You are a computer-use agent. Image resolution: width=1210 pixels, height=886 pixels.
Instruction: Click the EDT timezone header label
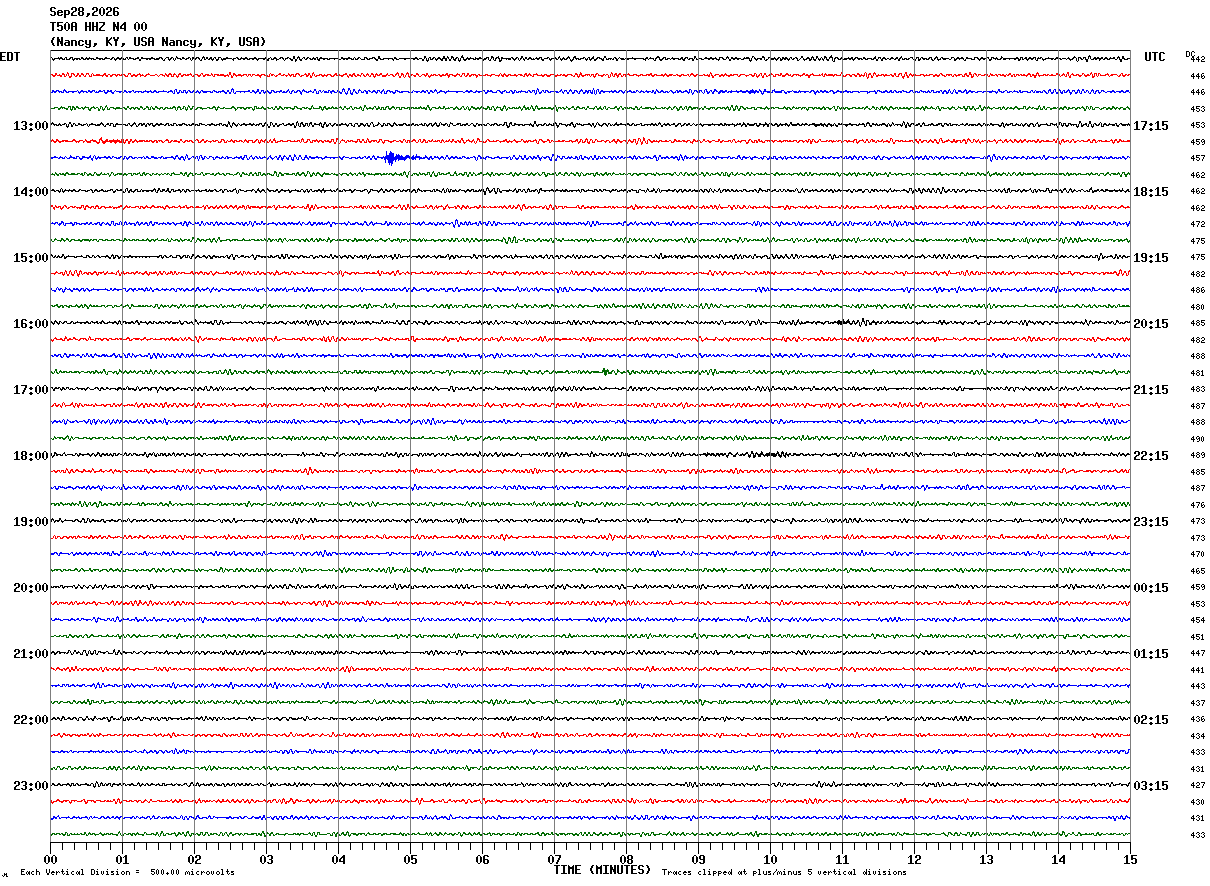click(x=10, y=57)
